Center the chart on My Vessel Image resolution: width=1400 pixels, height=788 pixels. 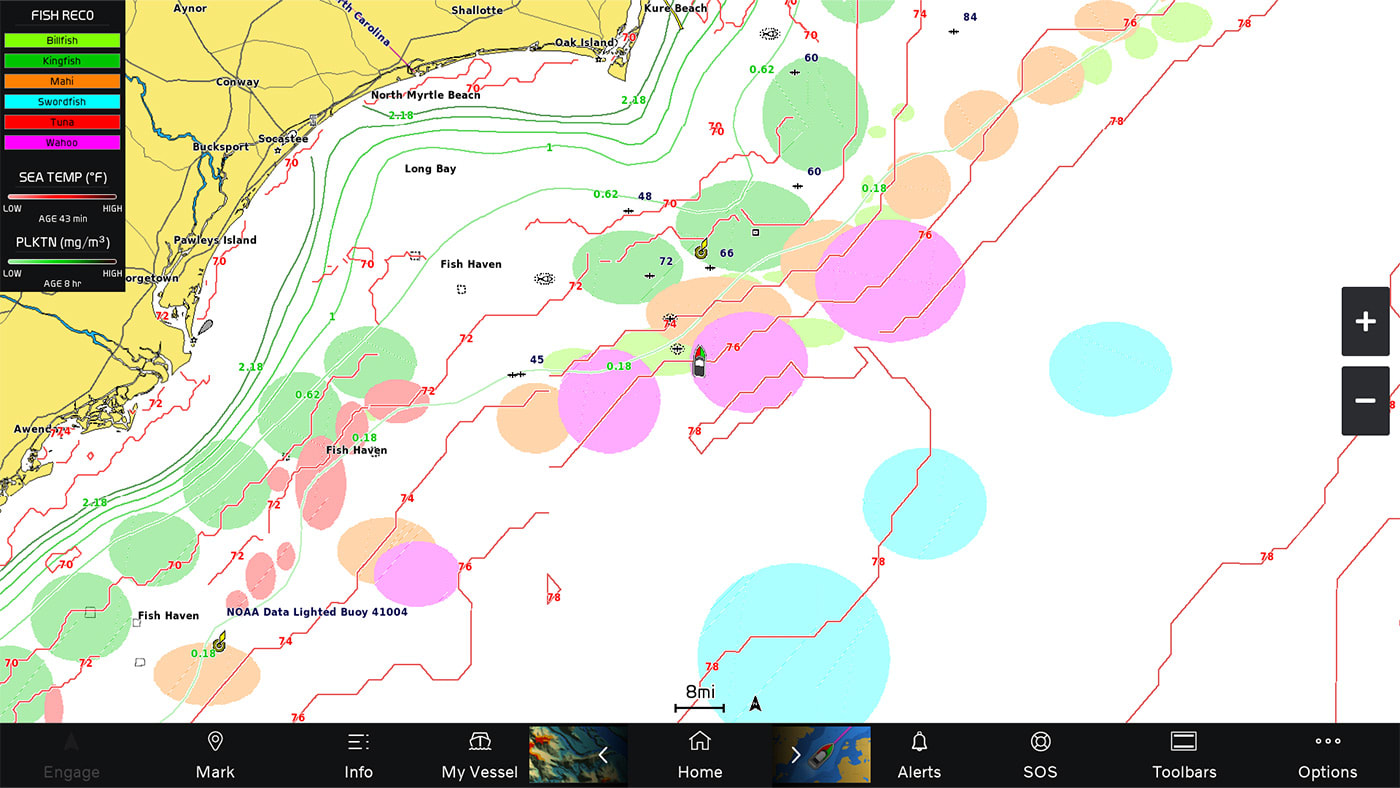coord(479,755)
